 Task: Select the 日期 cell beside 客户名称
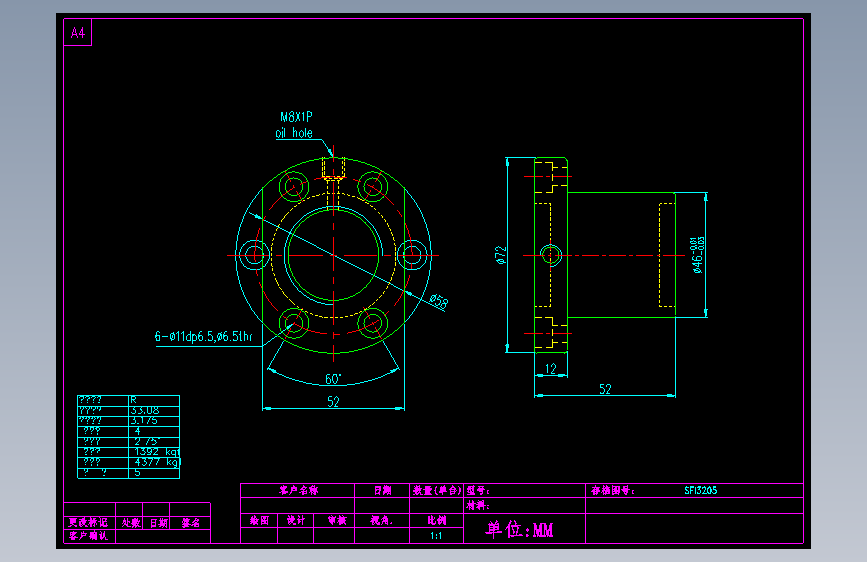383,490
